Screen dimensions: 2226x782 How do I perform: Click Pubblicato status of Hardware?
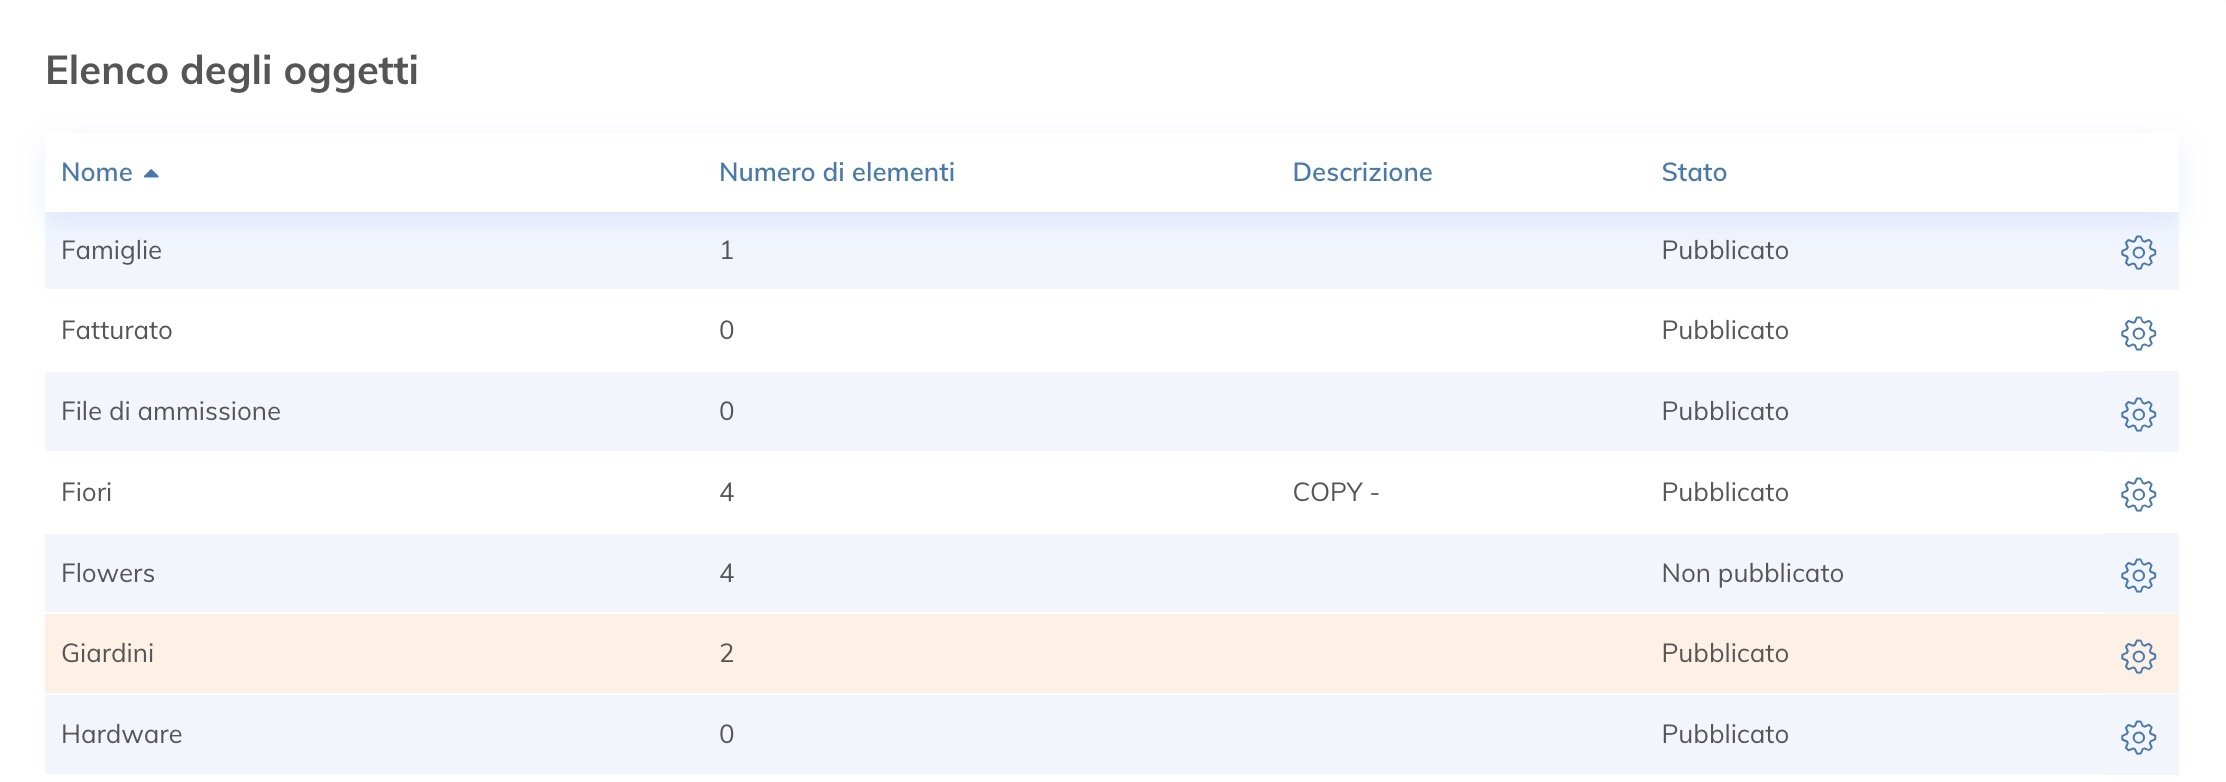1723,734
